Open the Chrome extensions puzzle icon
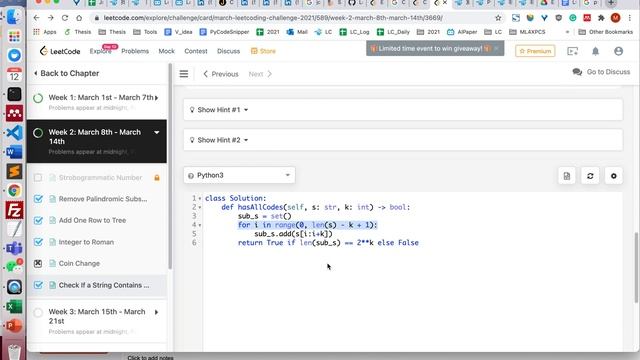This screenshot has width=640, height=360. [601, 18]
